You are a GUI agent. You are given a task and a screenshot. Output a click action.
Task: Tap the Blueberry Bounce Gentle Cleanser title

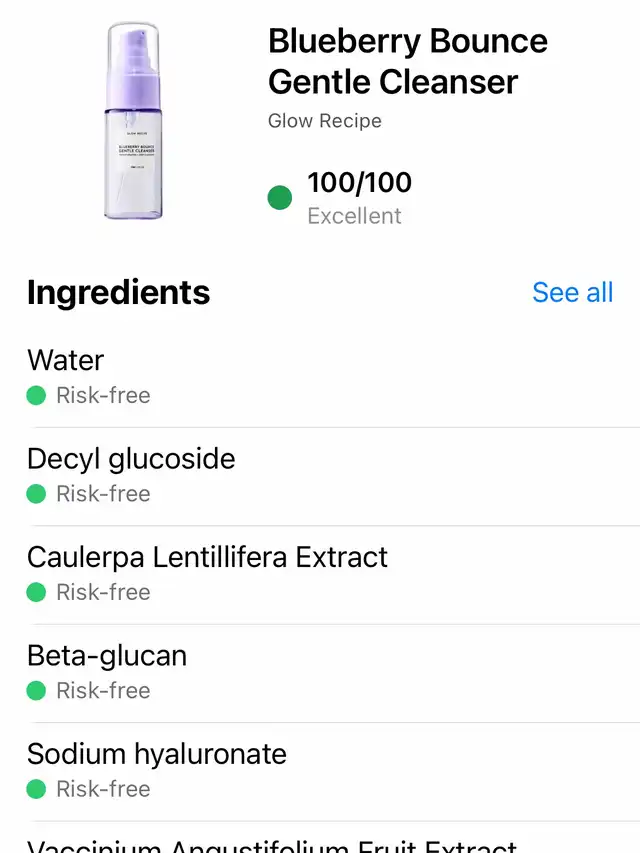tap(408, 61)
